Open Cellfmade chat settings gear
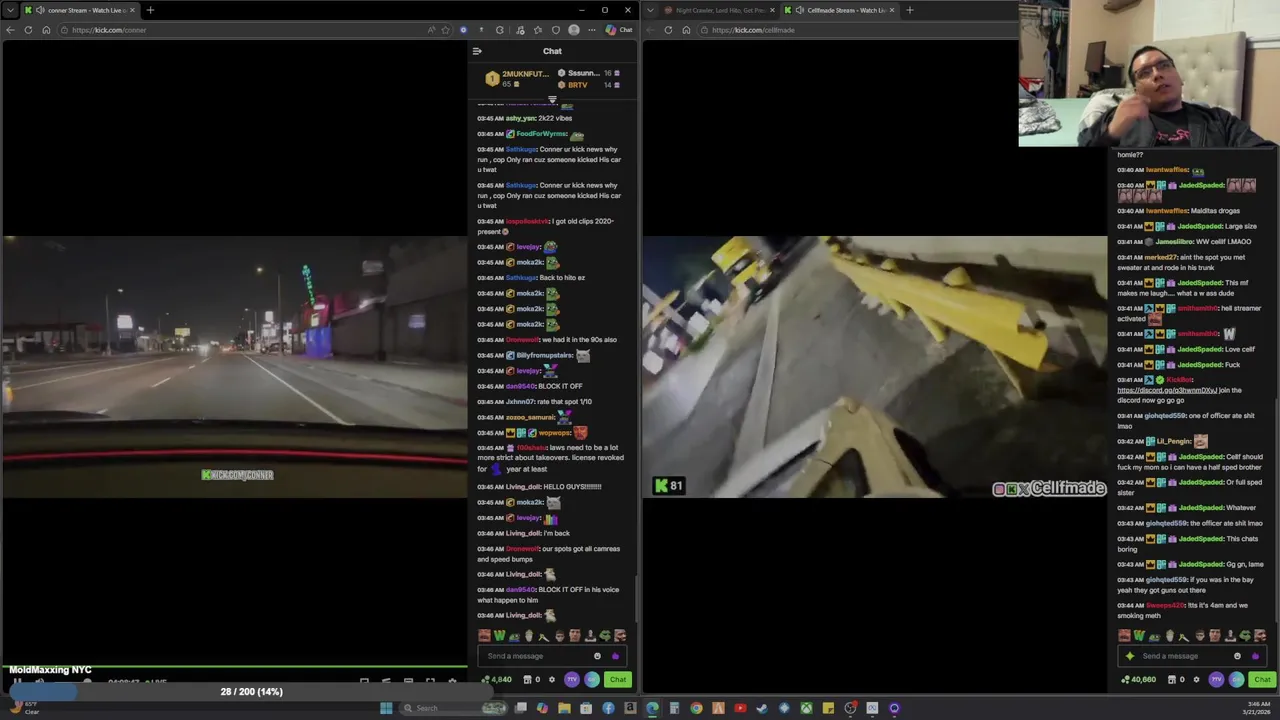The height and width of the screenshot is (720, 1280). (1196, 680)
